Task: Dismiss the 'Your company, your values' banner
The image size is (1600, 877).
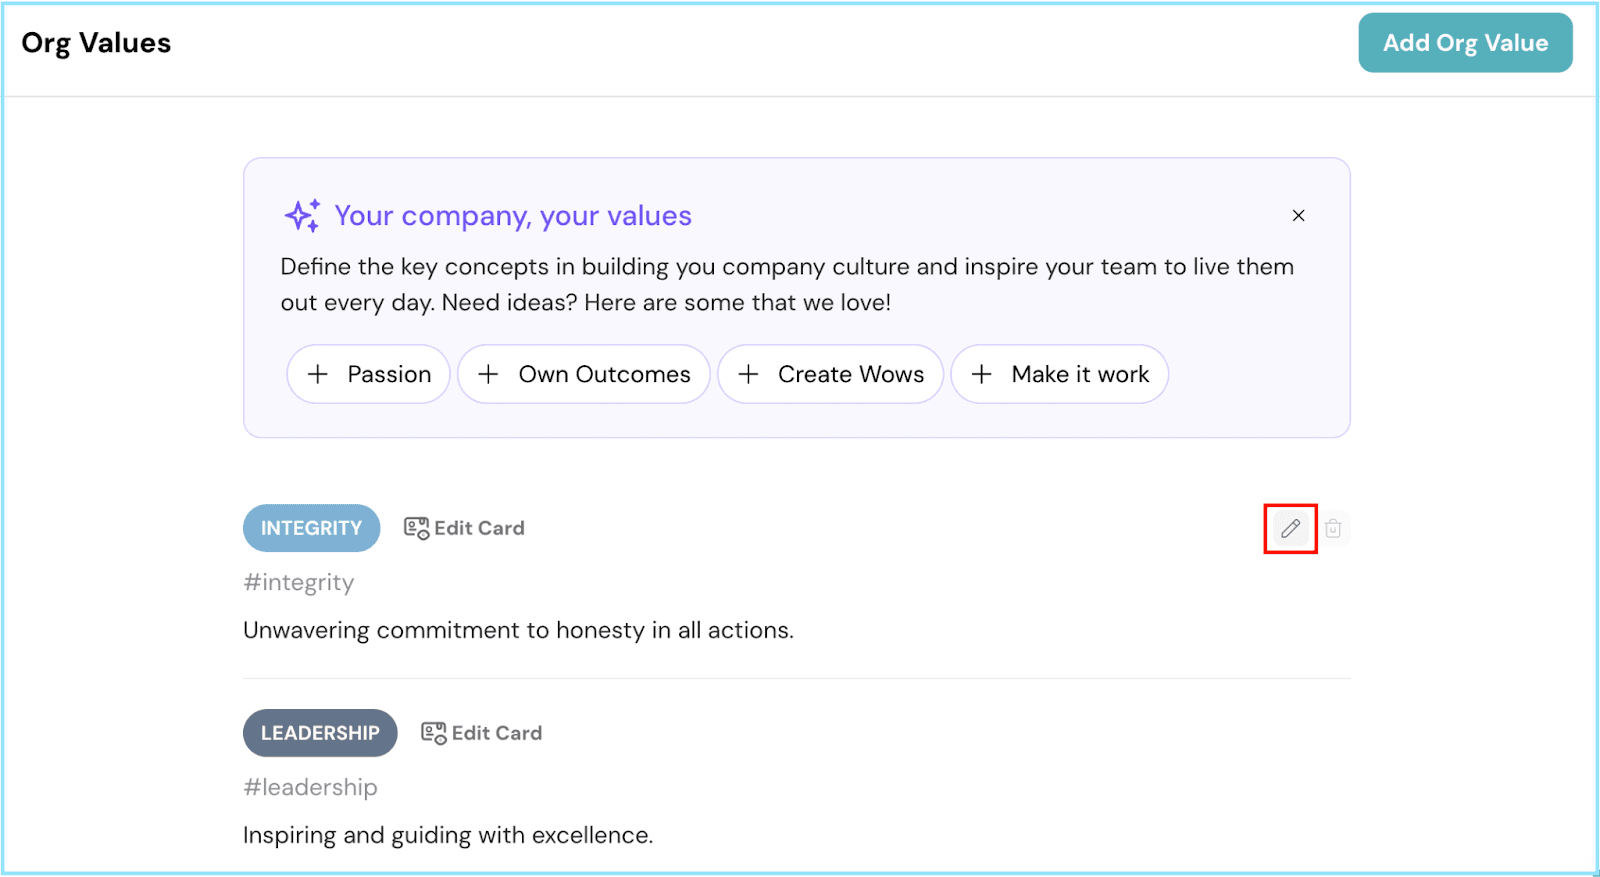Action: 1298,216
